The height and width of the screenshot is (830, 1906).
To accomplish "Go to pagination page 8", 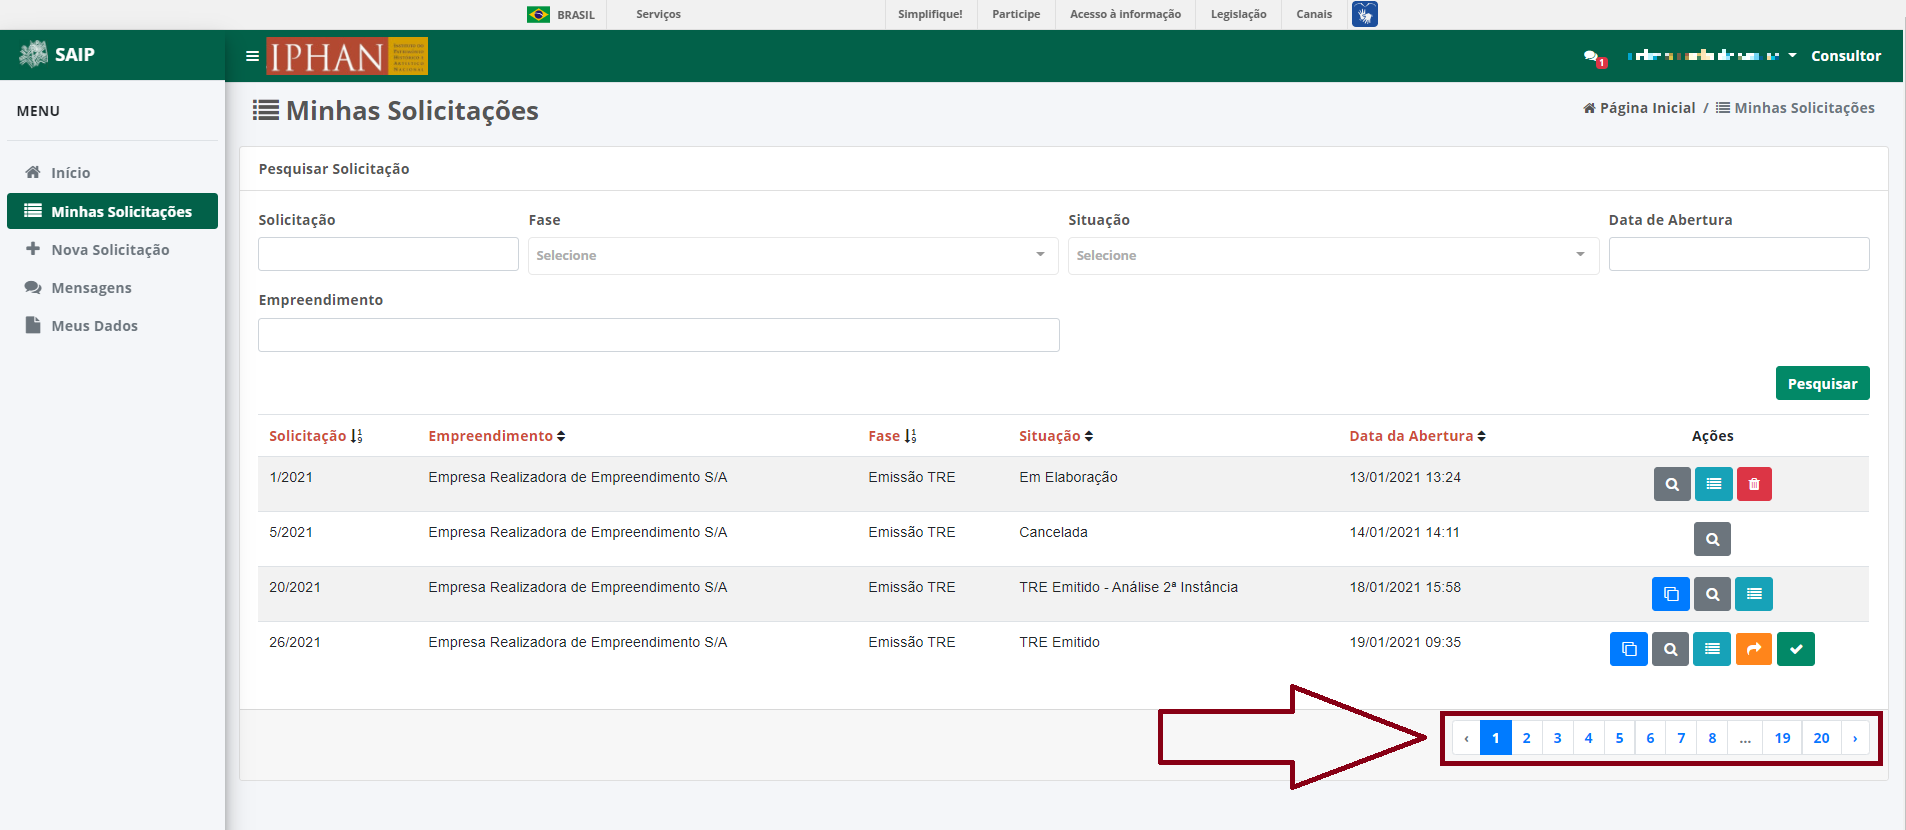I will tap(1712, 738).
